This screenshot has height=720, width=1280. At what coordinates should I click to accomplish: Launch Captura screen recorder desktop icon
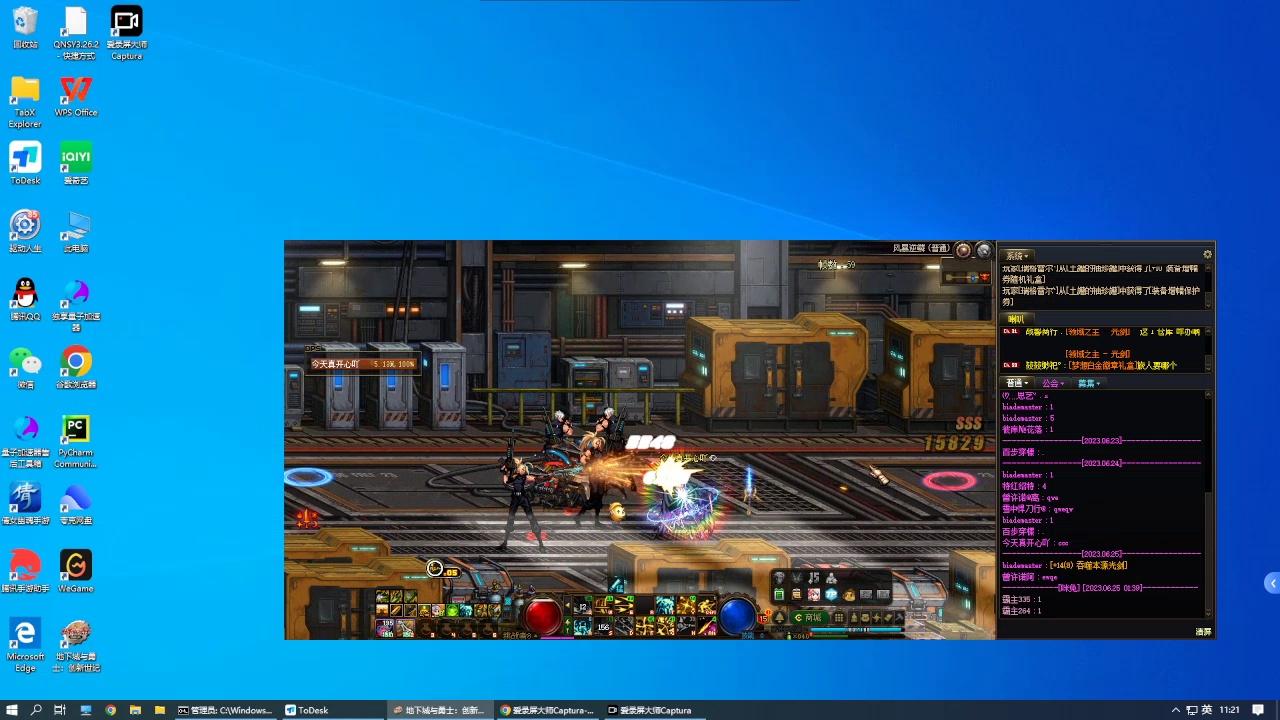(126, 33)
